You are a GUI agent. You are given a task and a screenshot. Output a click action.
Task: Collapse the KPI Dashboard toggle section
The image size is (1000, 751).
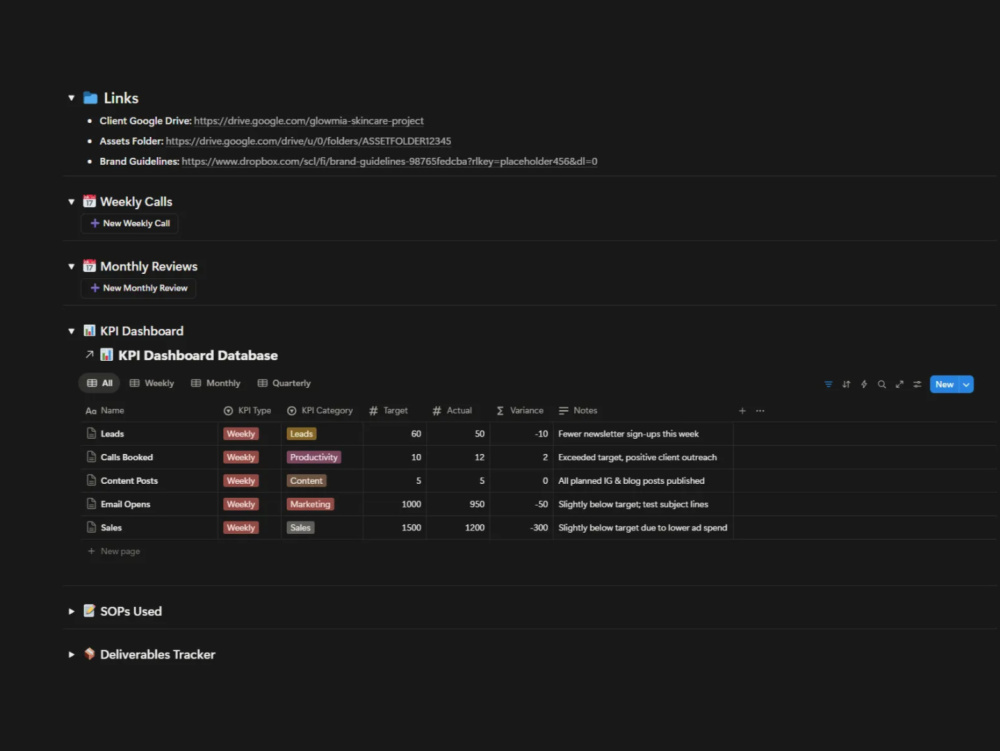click(x=71, y=331)
